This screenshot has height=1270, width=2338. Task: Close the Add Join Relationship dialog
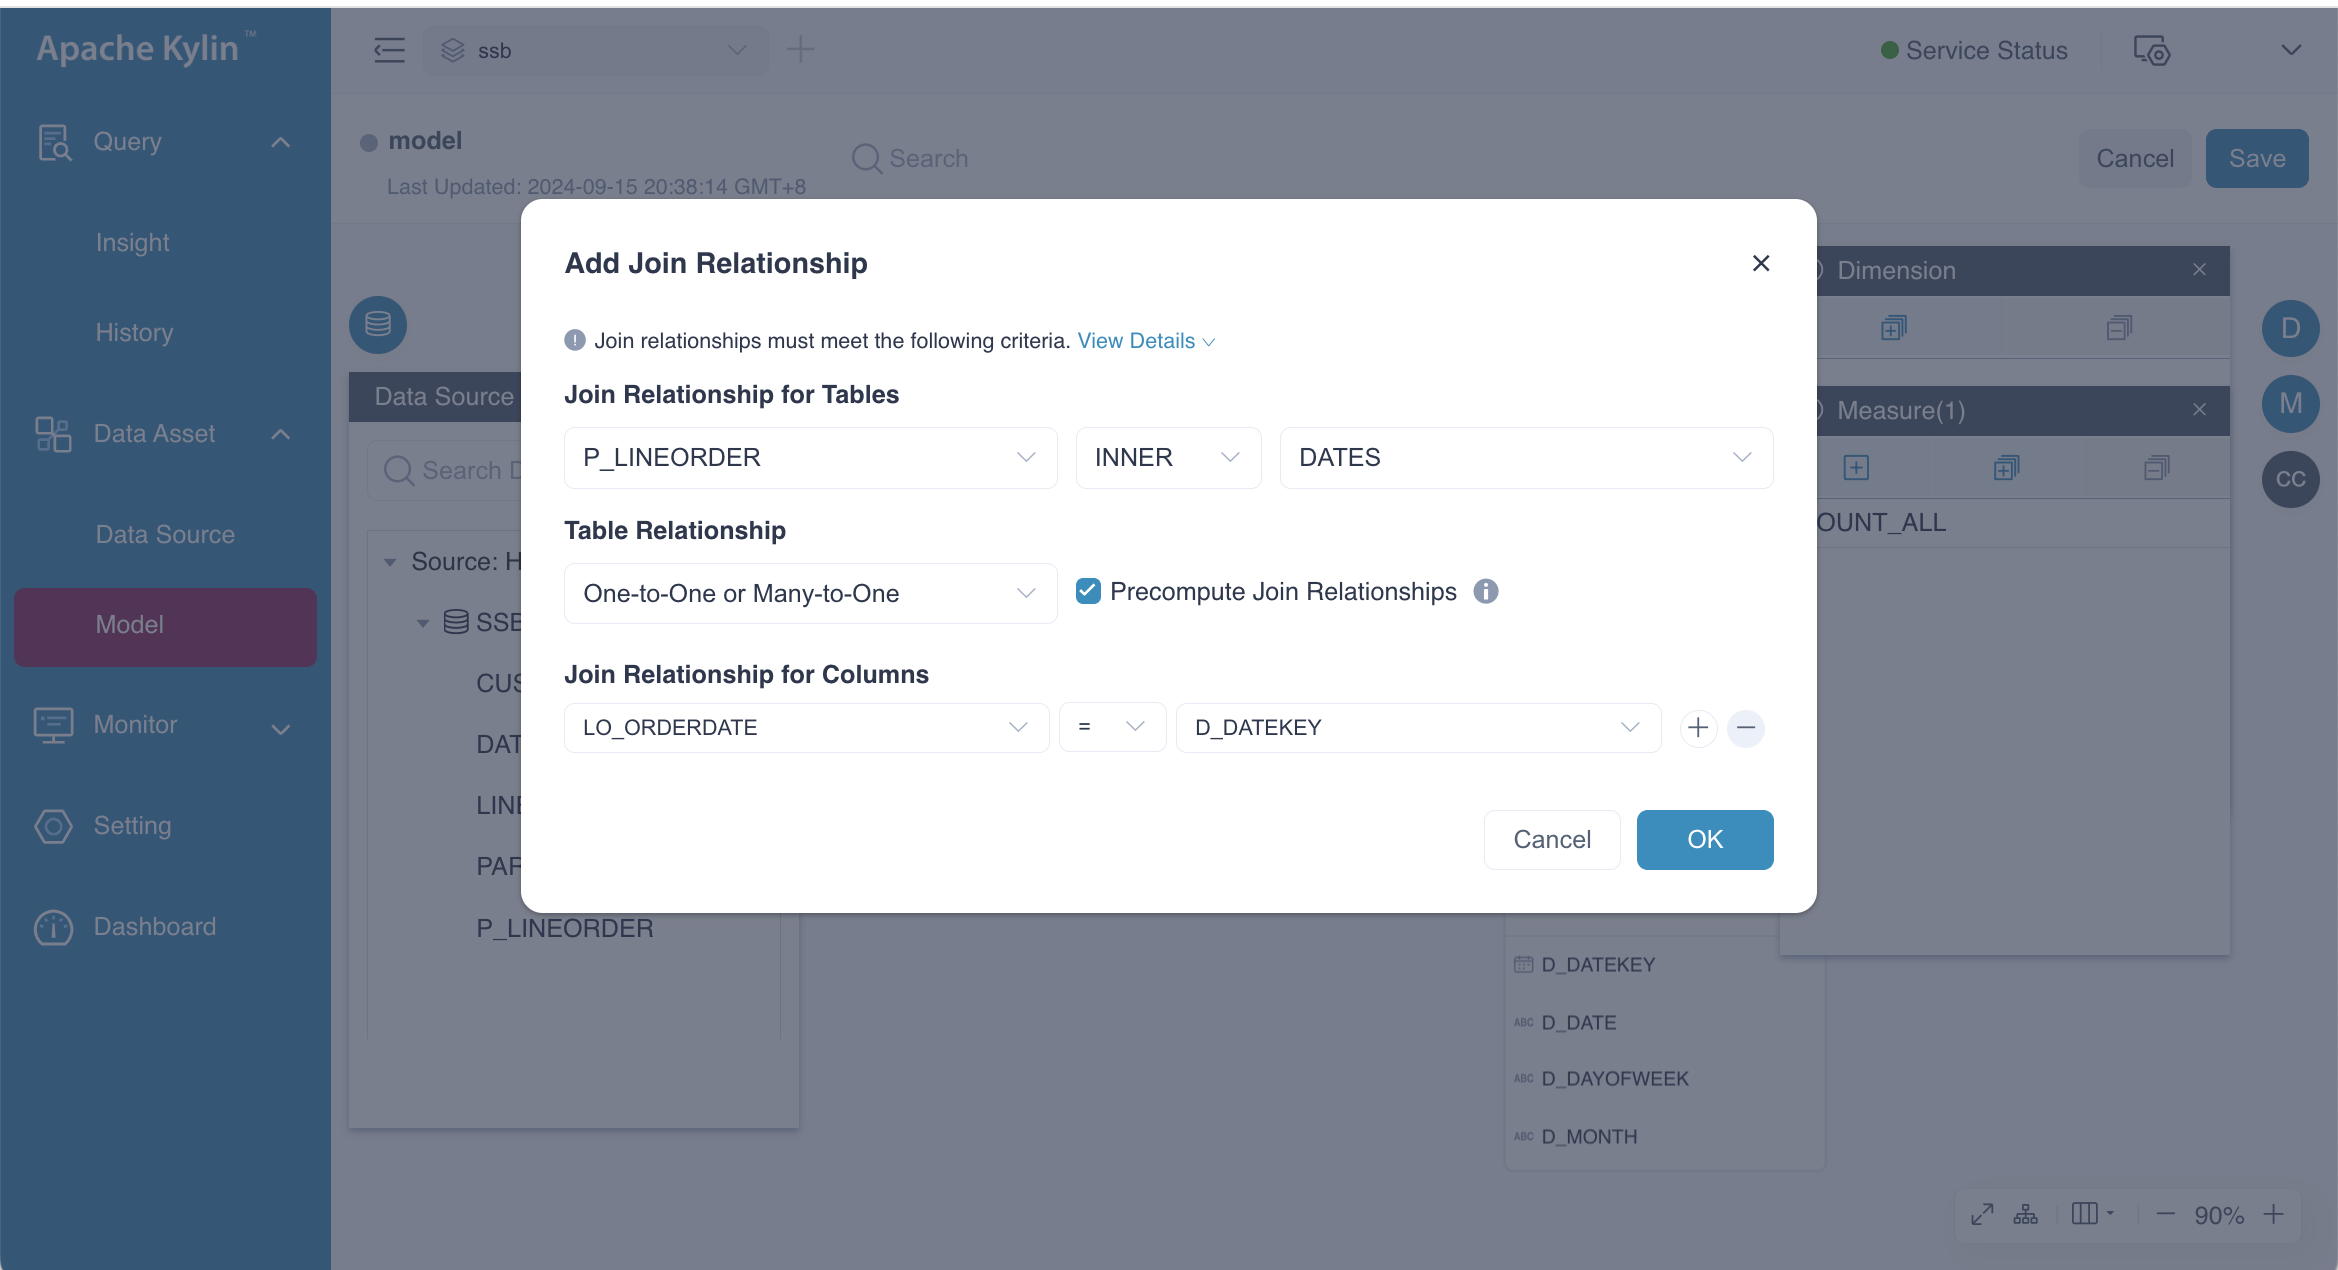(x=1761, y=263)
